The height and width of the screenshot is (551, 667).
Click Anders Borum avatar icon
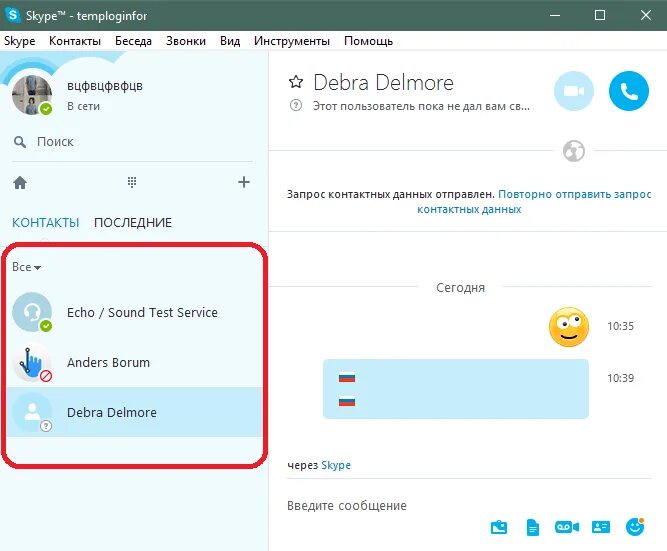click(x=32, y=362)
